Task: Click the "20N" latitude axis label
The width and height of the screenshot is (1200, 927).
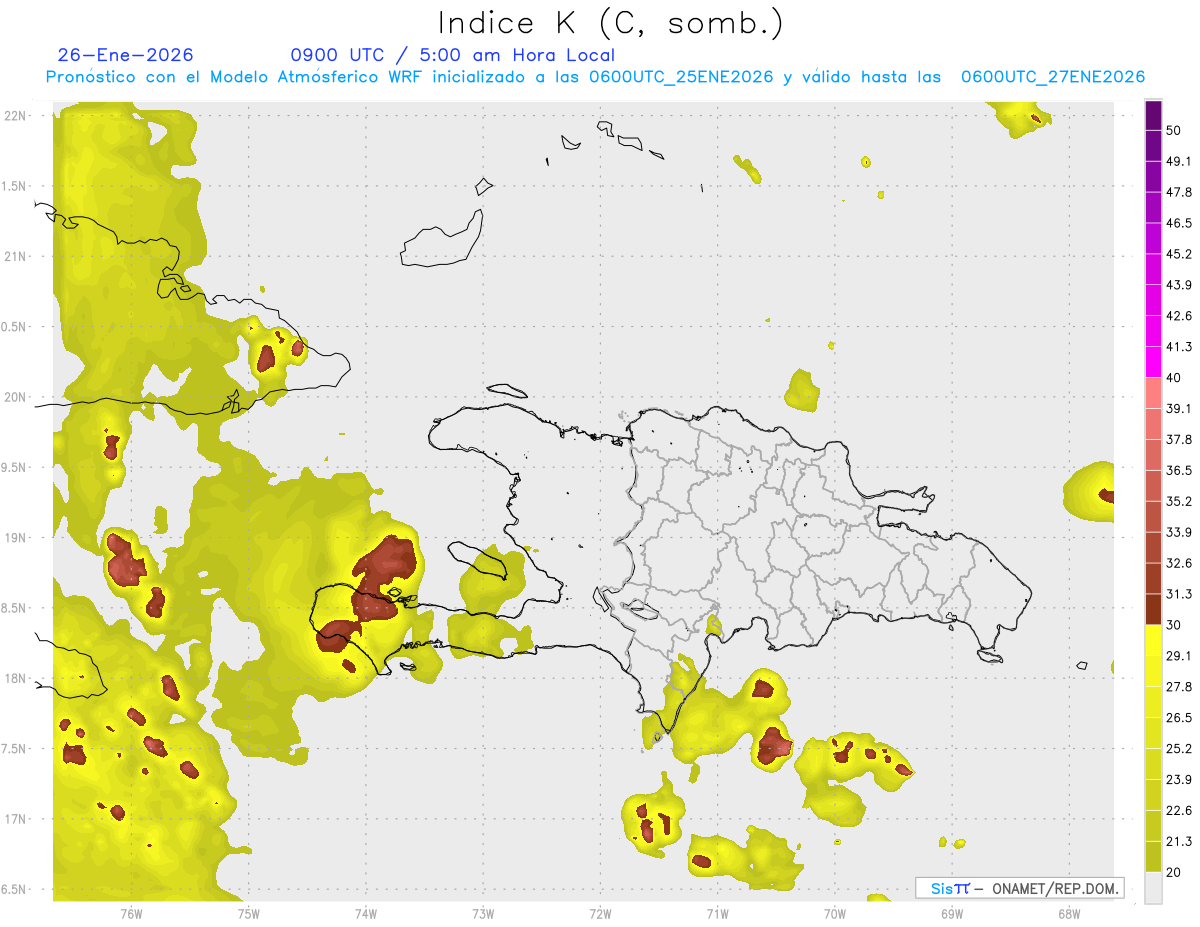Action: 15,397
